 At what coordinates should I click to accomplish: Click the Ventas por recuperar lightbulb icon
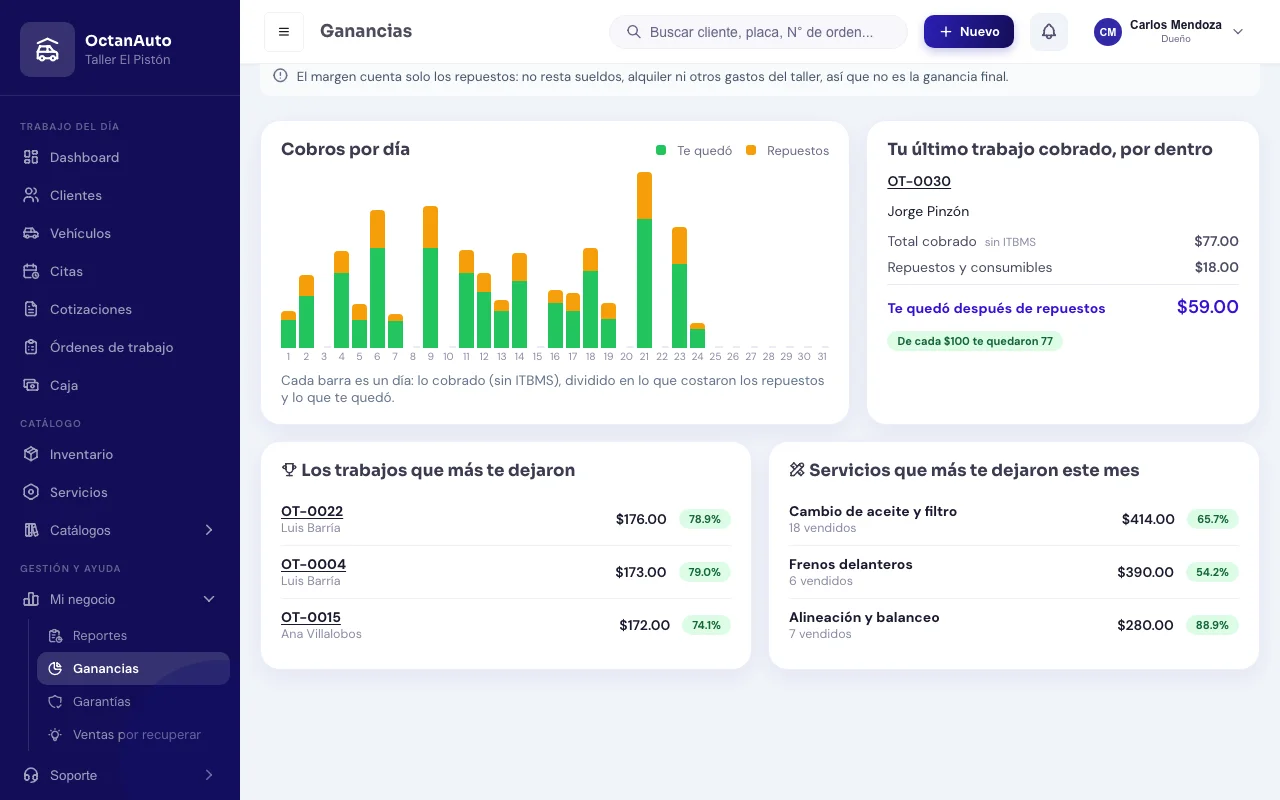tap(55, 734)
